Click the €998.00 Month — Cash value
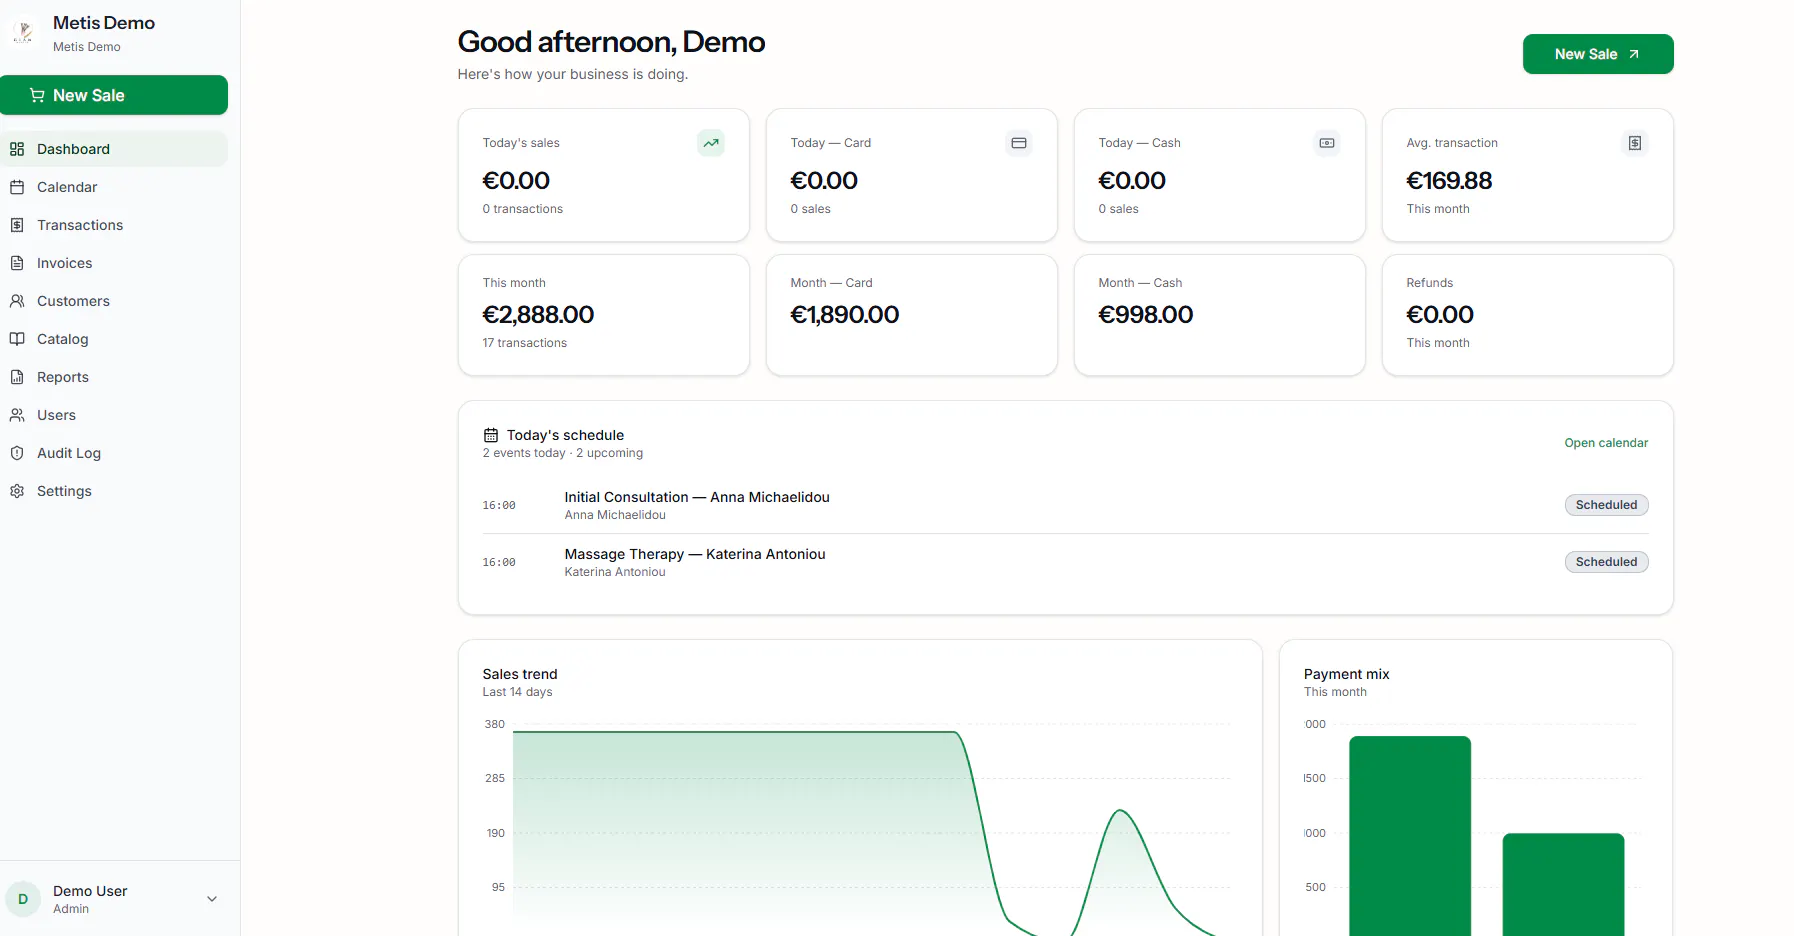Image resolution: width=1794 pixels, height=936 pixels. pyautogui.click(x=1146, y=315)
